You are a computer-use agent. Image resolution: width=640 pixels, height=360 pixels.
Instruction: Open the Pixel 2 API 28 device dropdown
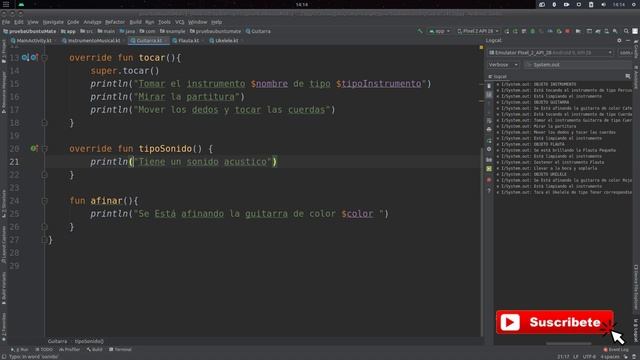point(478,31)
